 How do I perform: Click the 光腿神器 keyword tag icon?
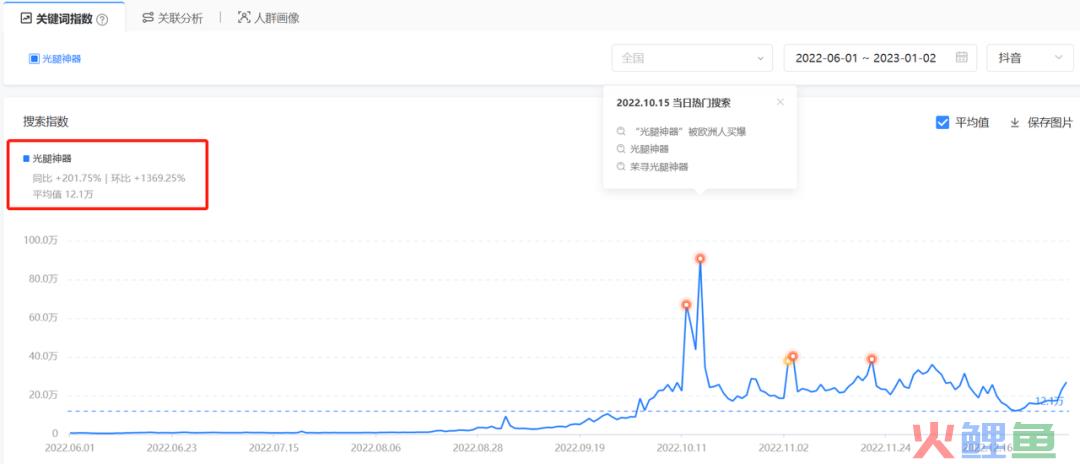coord(34,59)
